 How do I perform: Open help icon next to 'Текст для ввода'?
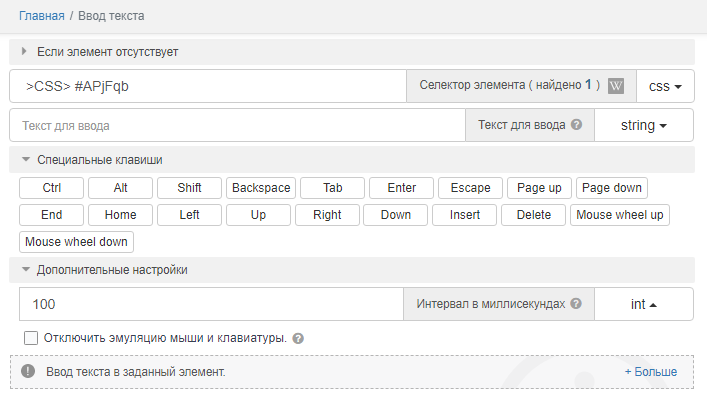[x=576, y=124]
